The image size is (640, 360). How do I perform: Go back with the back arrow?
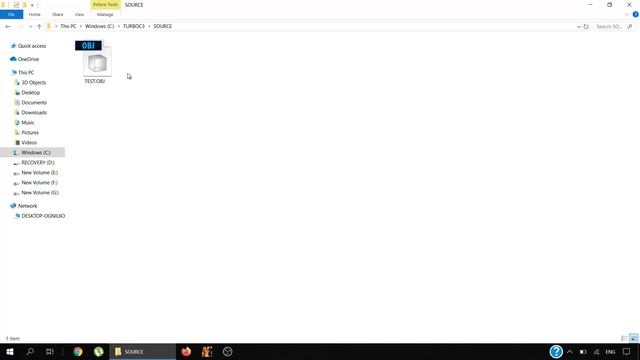8,27
